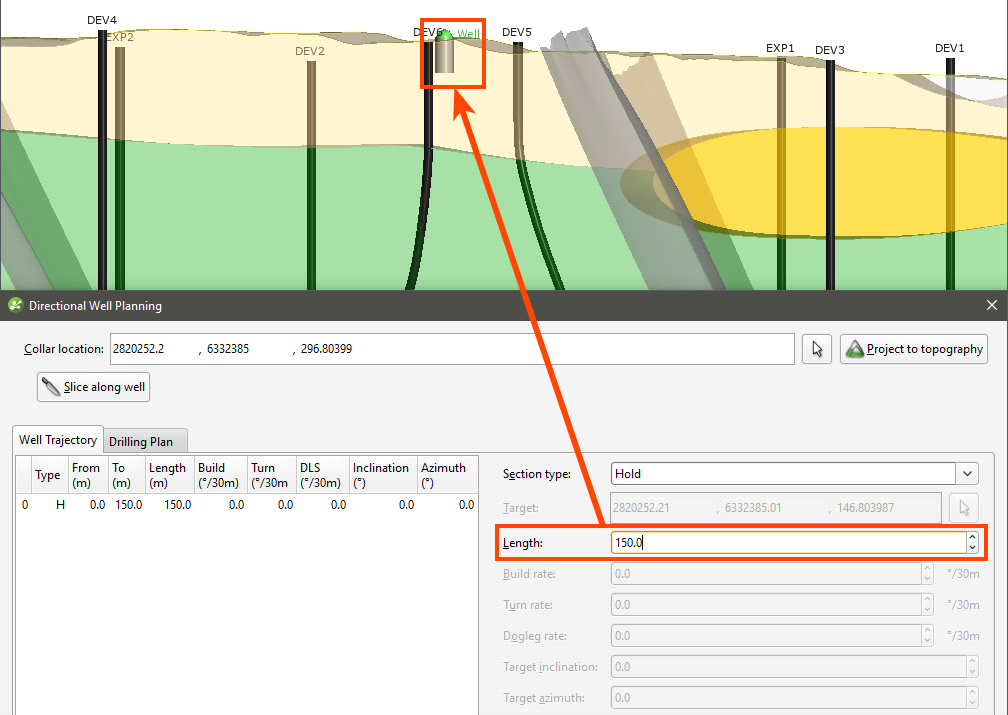This screenshot has height=715, width=1008.
Task: Click the DEV1 well label
Action: (949, 48)
